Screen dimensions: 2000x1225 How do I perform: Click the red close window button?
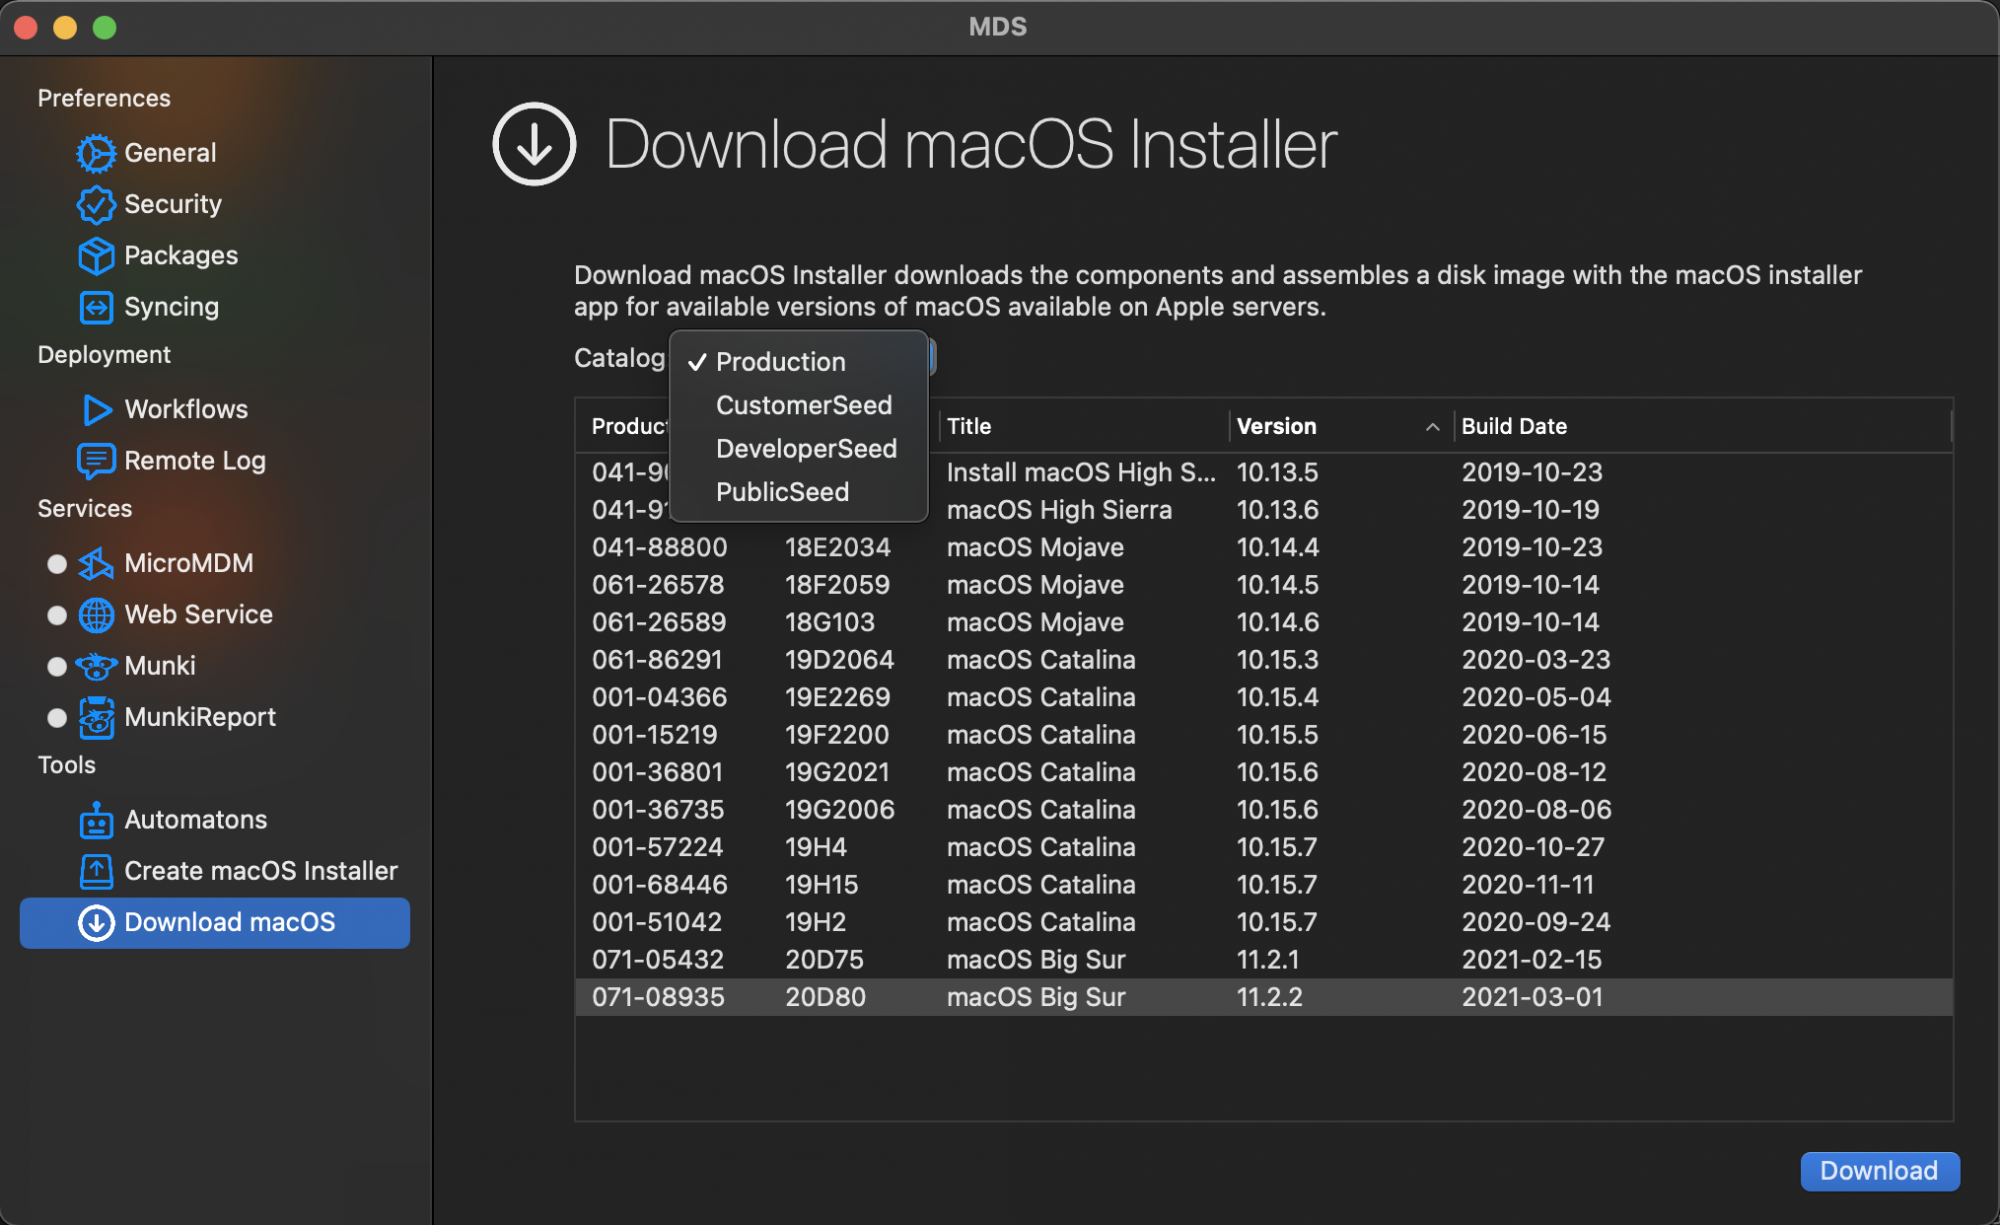click(26, 27)
